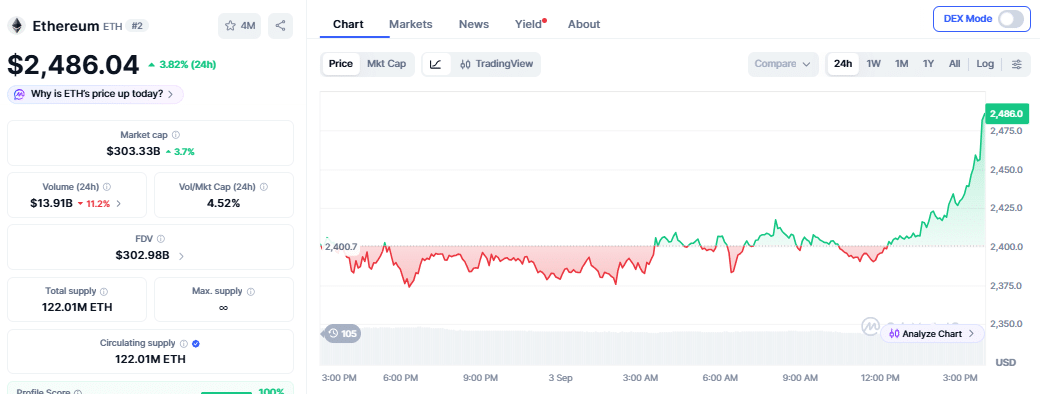Click the Ethereum logo icon
Image resolution: width=1040 pixels, height=394 pixels.
tap(16, 25)
